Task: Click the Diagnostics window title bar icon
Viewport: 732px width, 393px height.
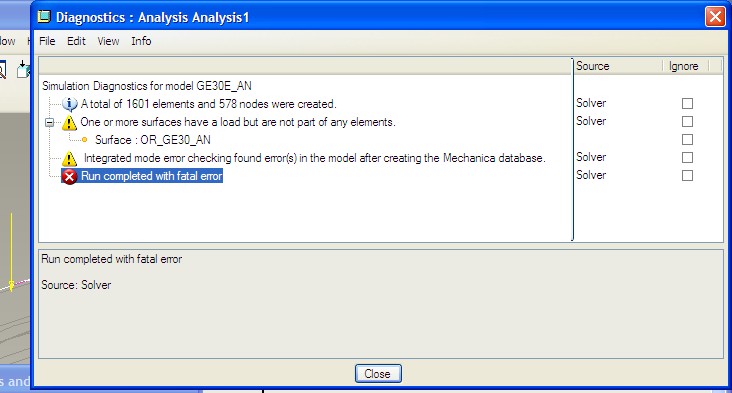Action: 44,17
